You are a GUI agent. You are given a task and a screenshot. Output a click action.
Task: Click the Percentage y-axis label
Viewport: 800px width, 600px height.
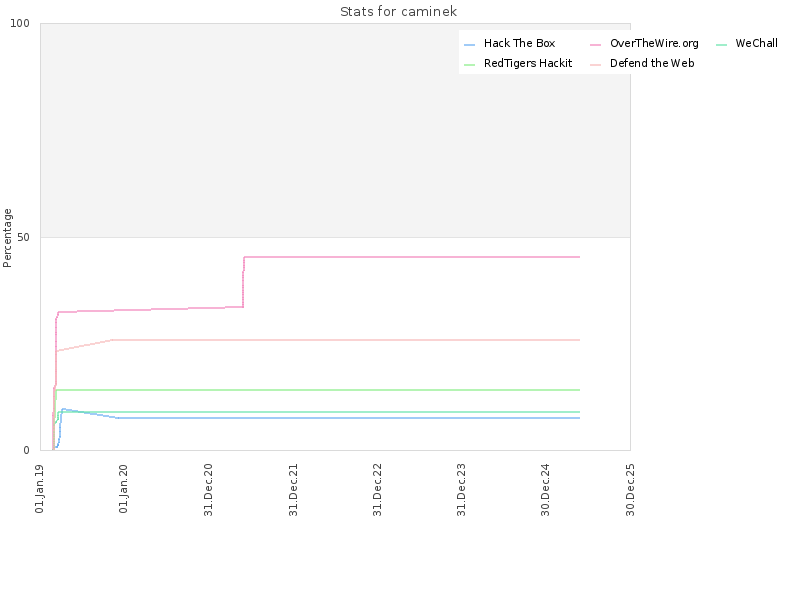click(x=7, y=238)
